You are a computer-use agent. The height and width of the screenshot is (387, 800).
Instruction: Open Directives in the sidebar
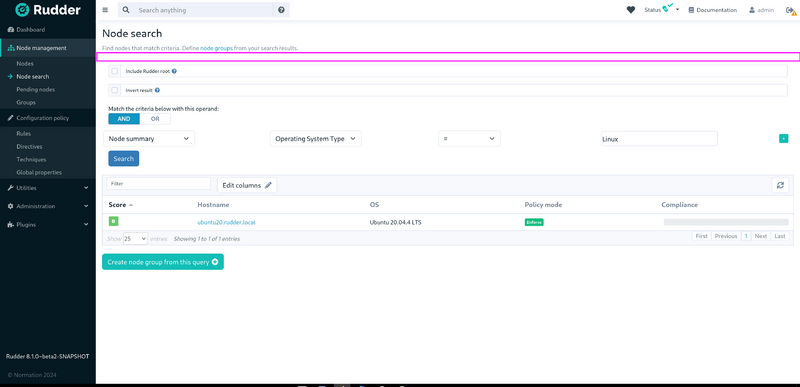29,147
